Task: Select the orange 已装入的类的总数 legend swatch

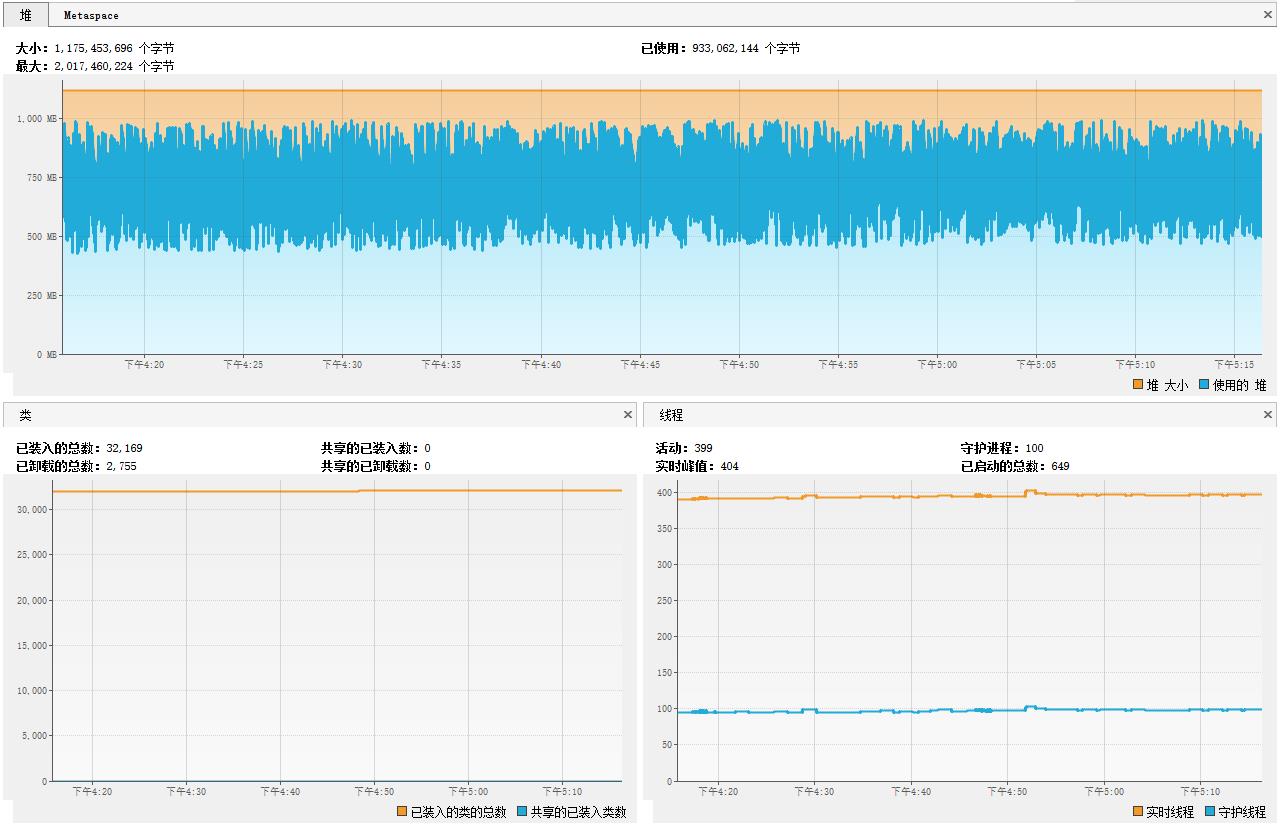Action: pyautogui.click(x=402, y=812)
